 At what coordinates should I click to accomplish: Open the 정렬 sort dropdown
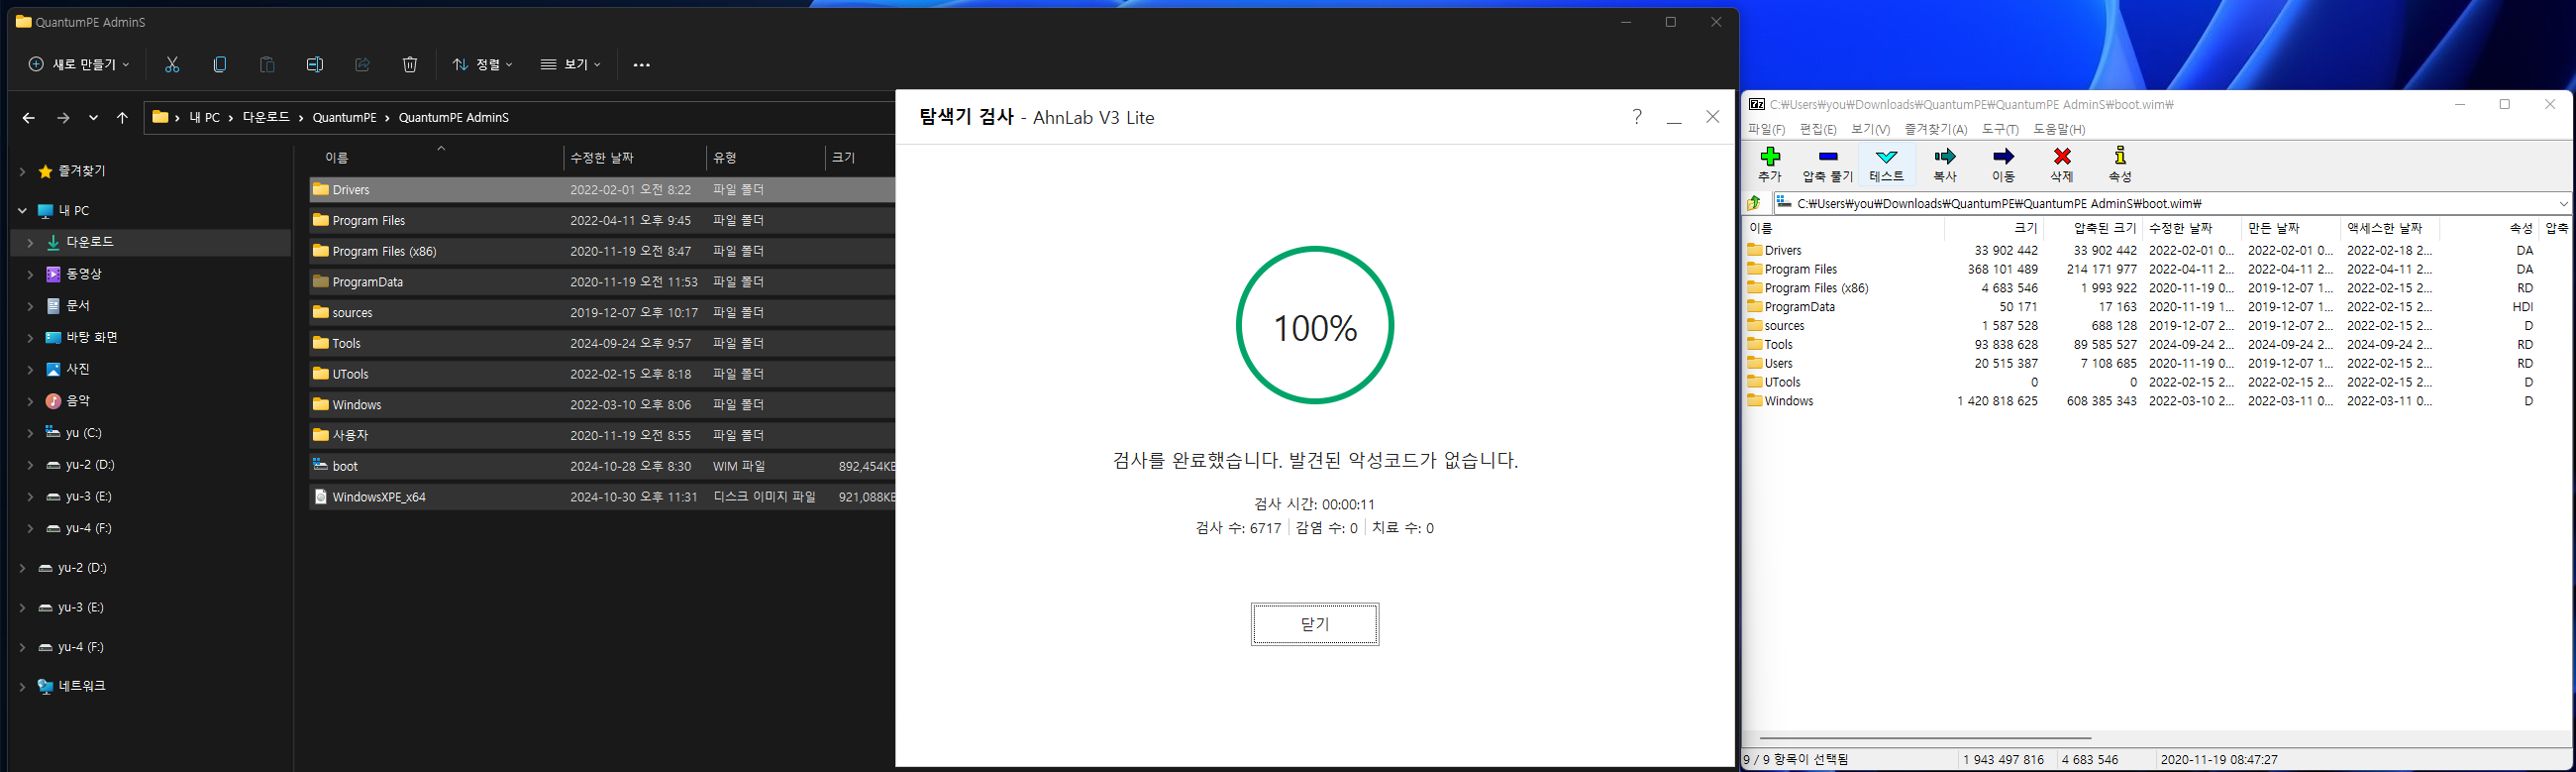coord(482,65)
